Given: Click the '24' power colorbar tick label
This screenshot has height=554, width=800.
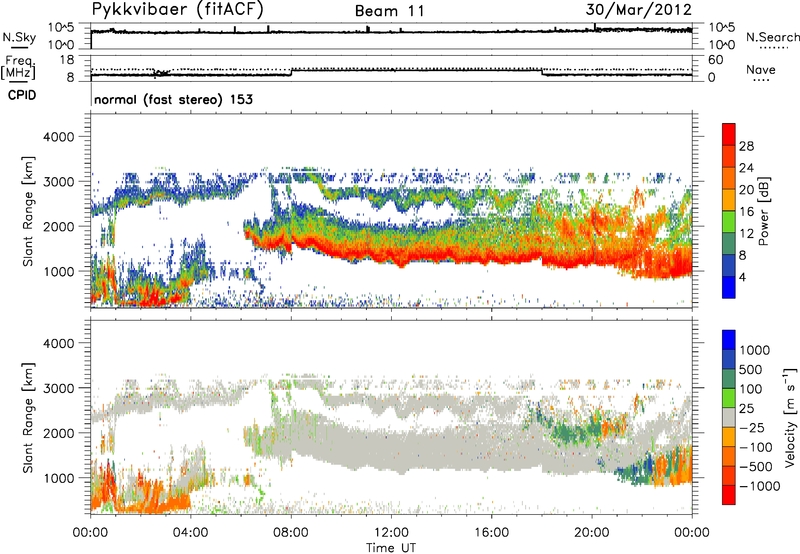Looking at the screenshot, I should (x=746, y=168).
